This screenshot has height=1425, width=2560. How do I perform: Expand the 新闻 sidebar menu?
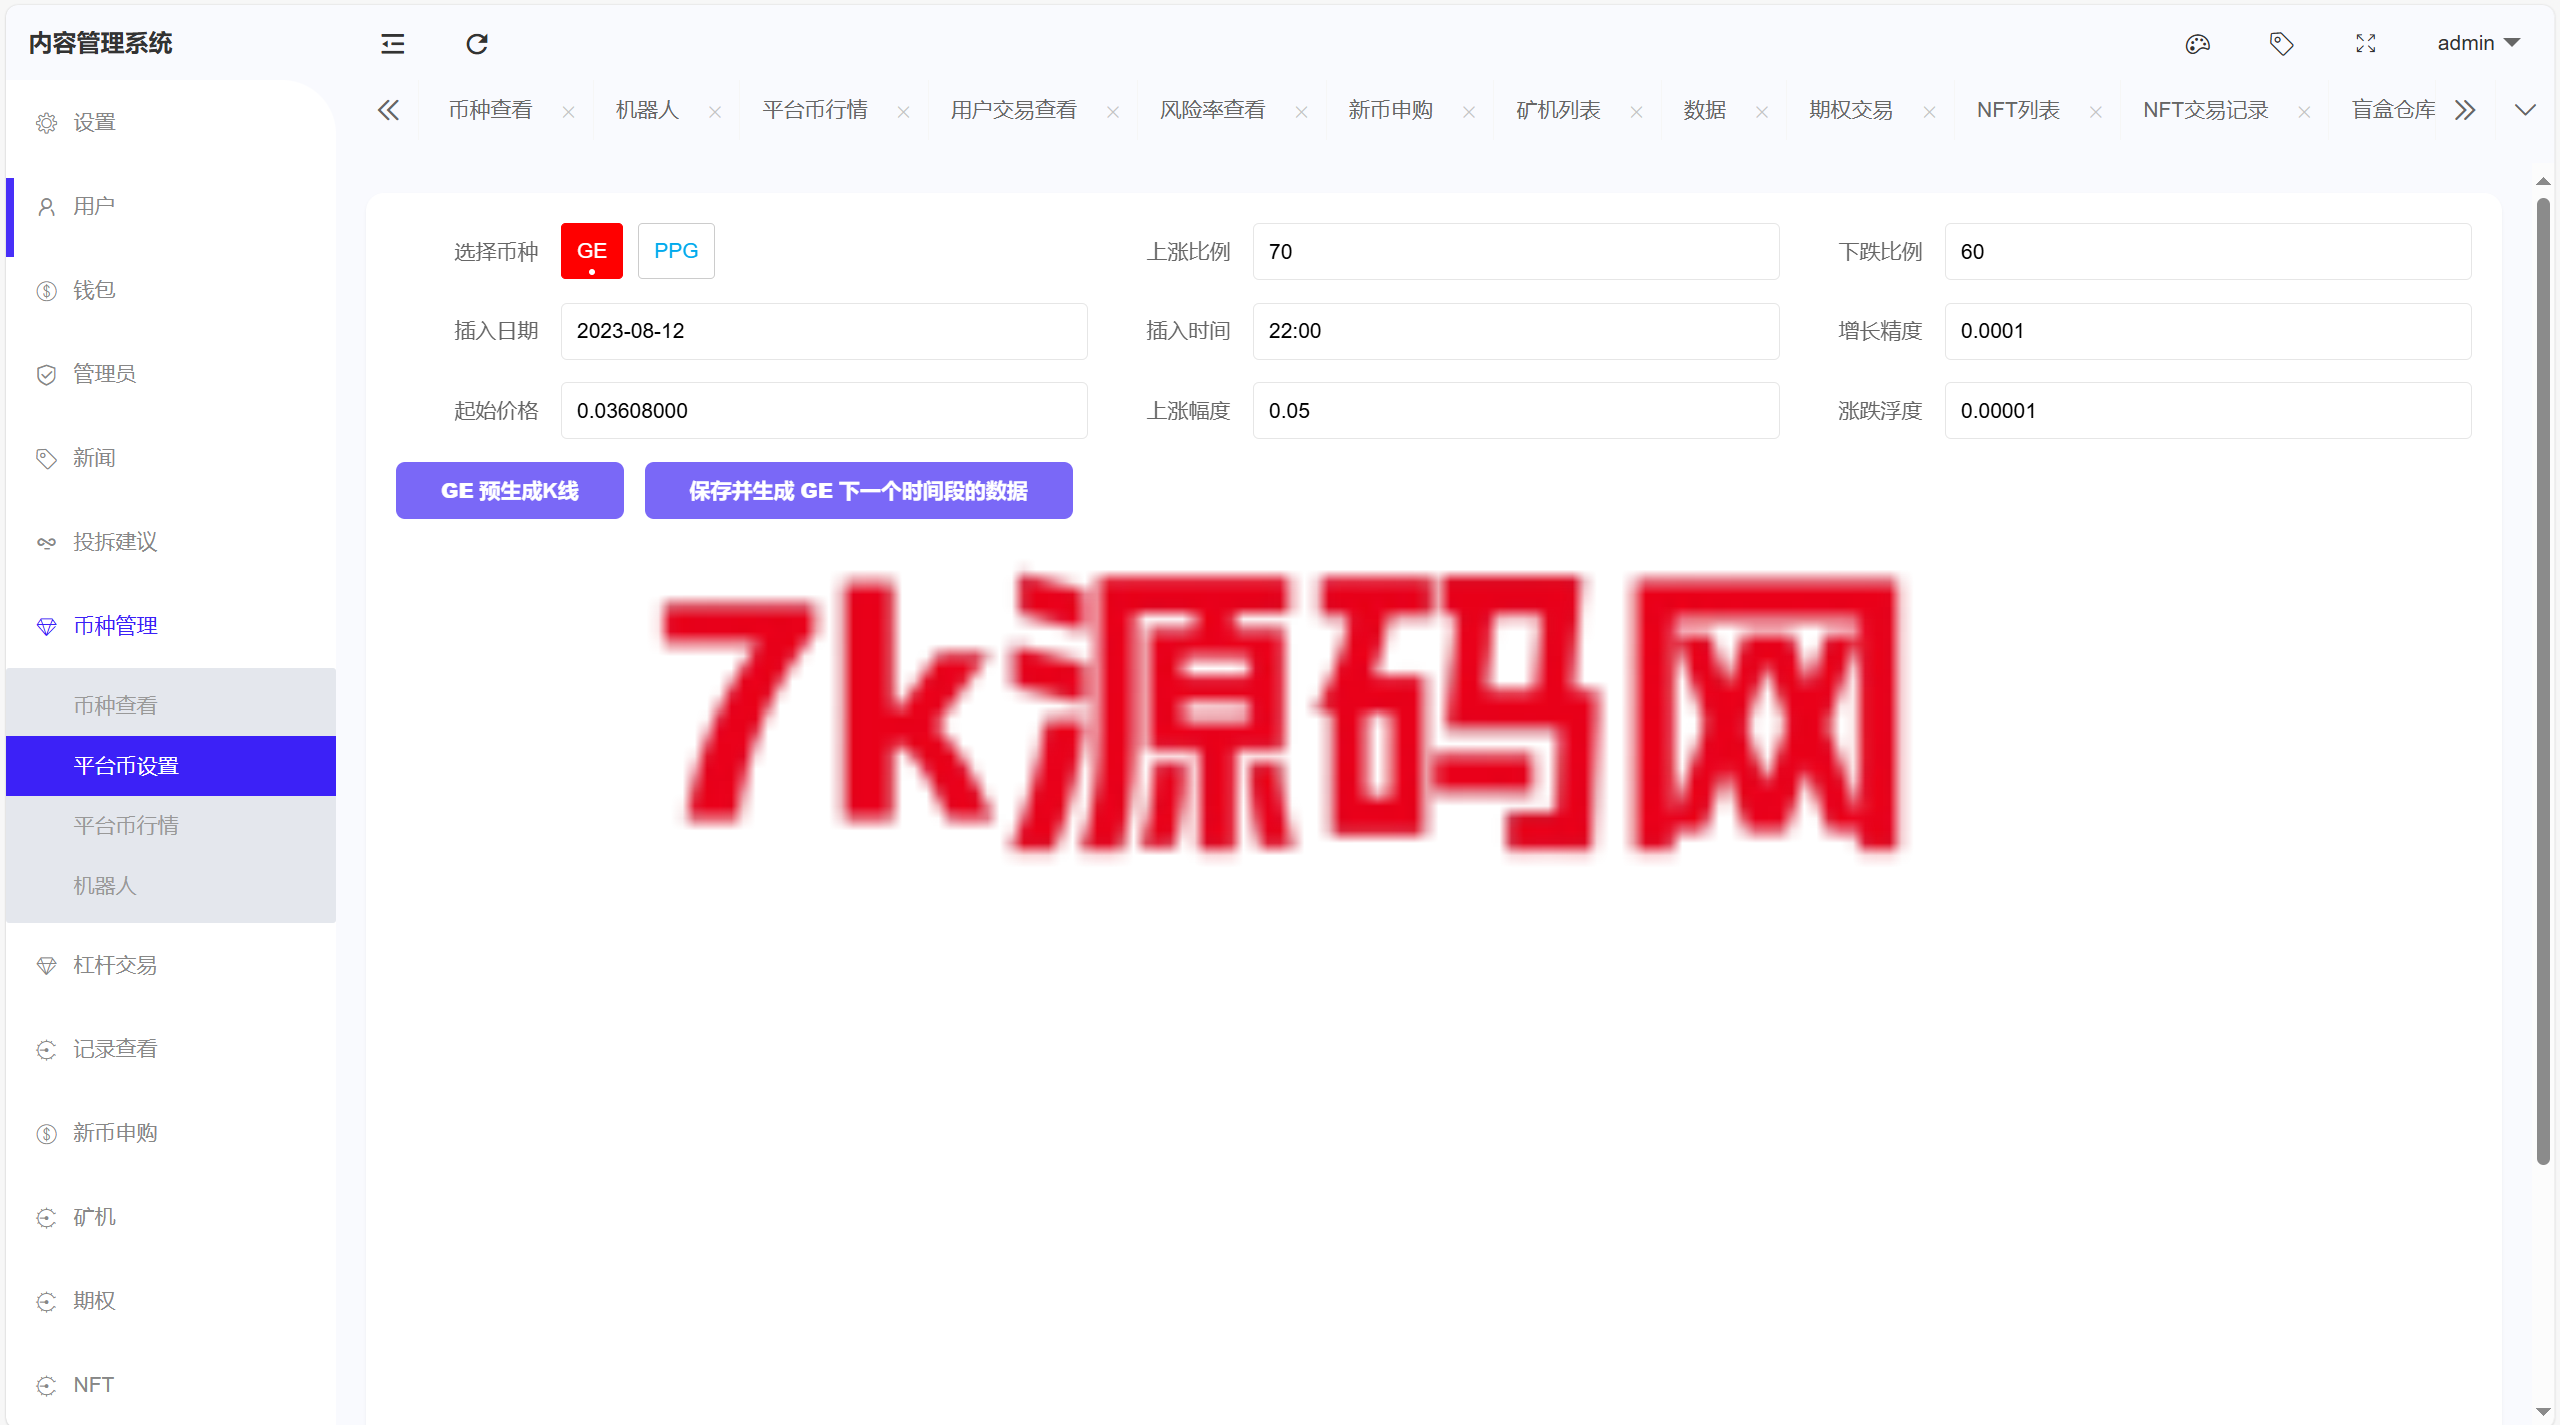(171, 458)
